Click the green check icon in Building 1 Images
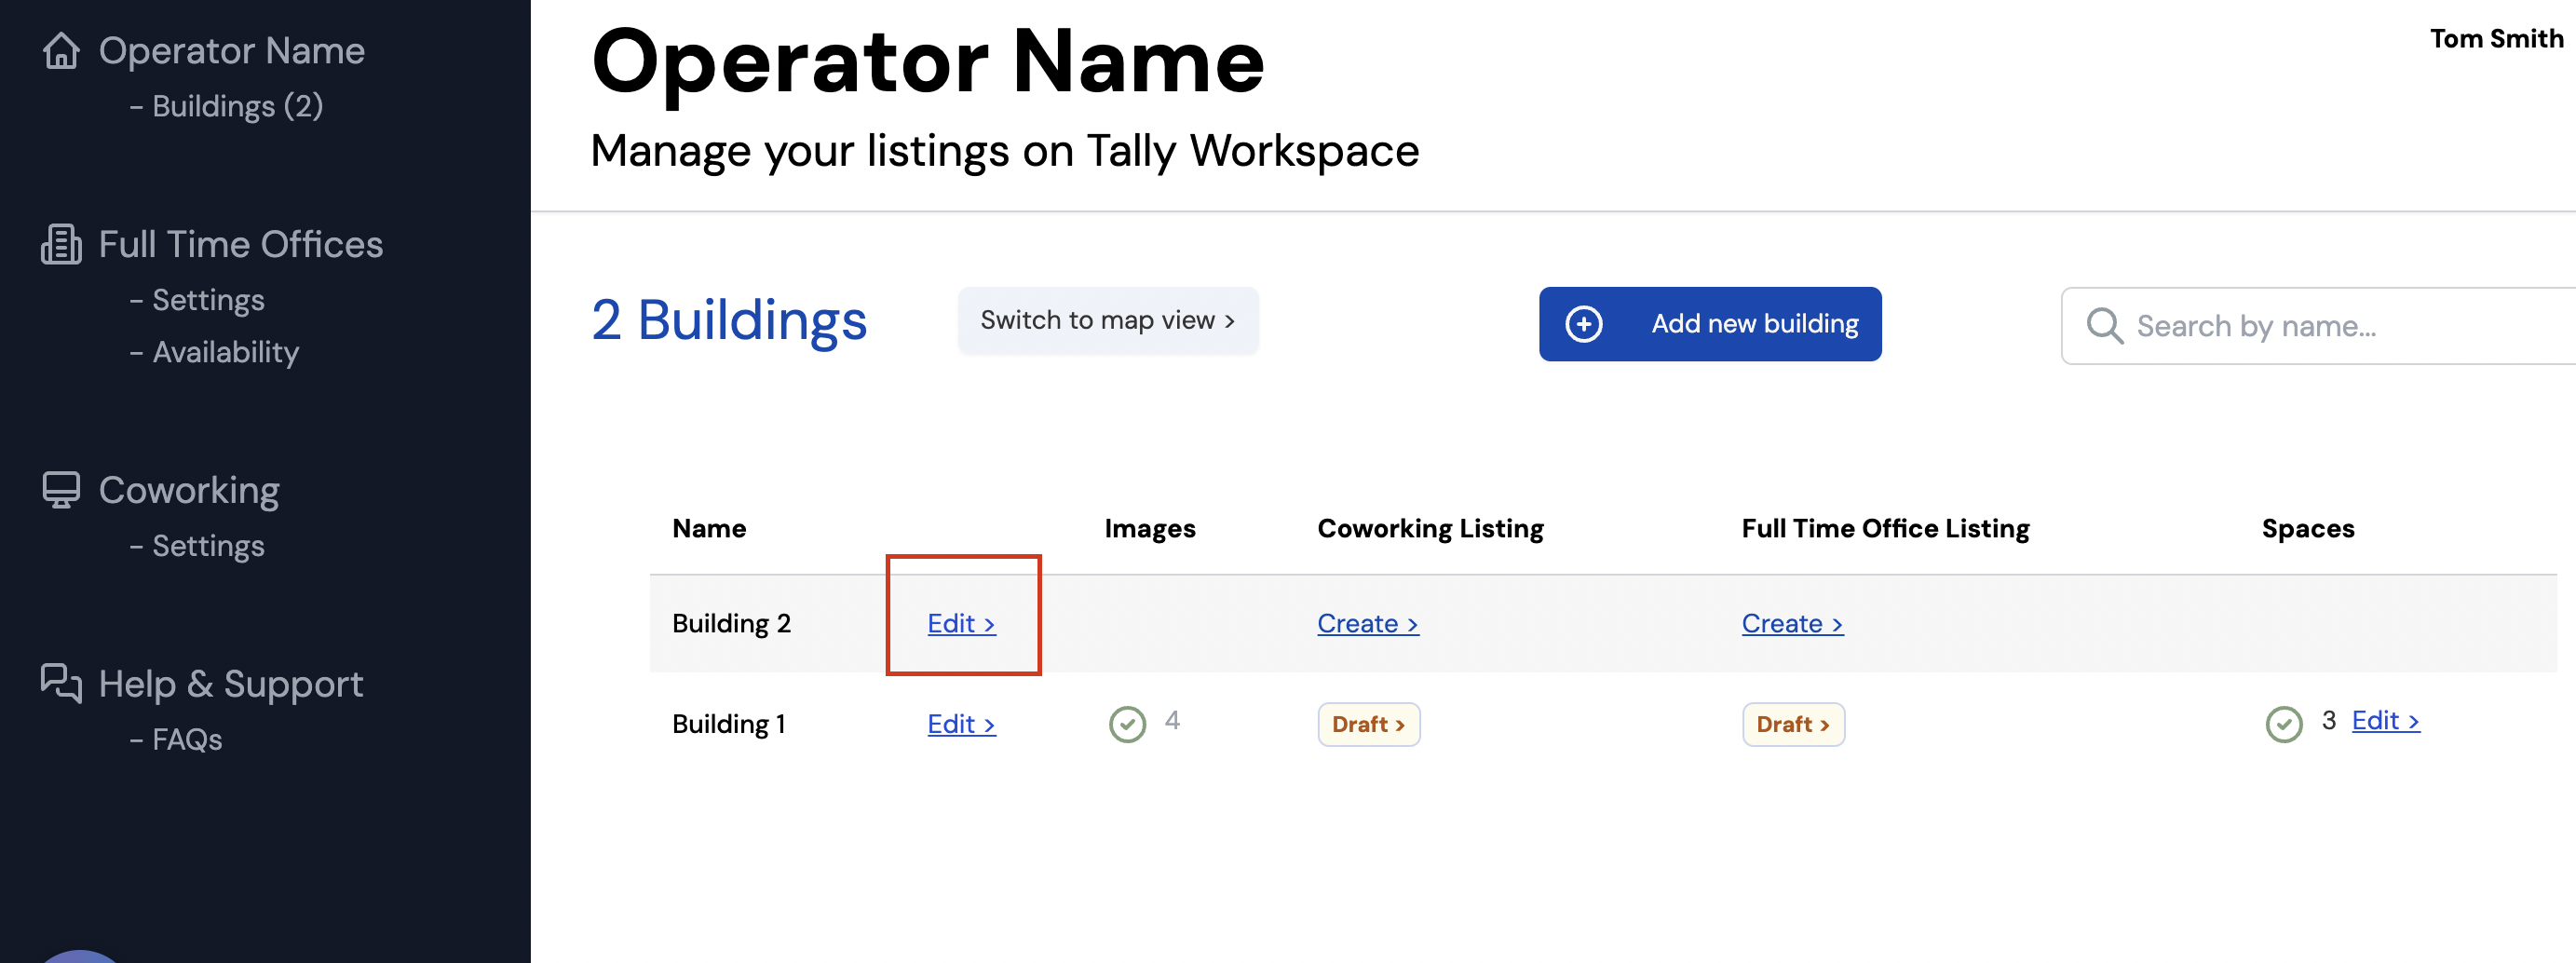 pos(1127,724)
